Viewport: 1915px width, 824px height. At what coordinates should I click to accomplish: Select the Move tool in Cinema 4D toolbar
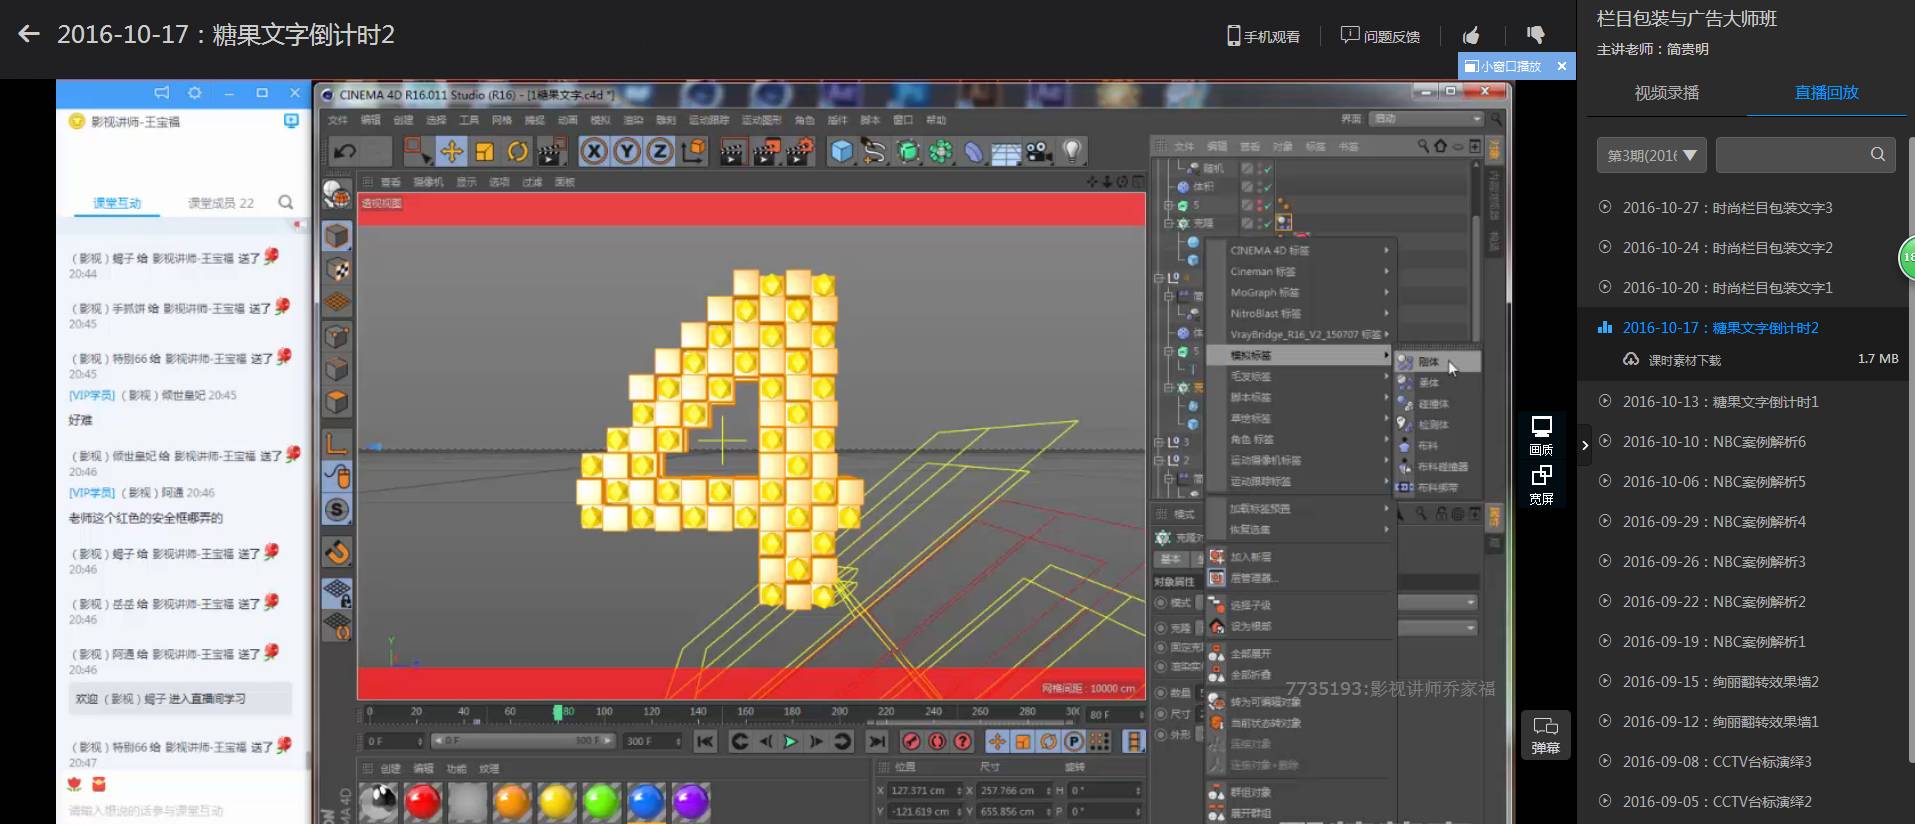[452, 152]
